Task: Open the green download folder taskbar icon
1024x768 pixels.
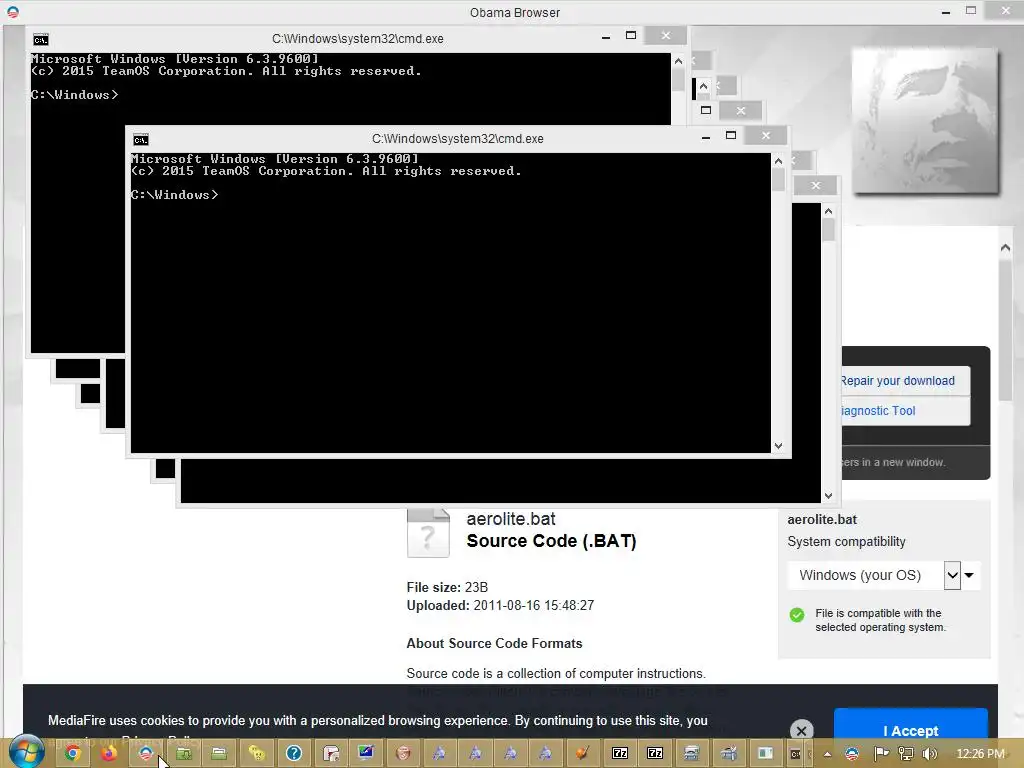Action: click(184, 754)
